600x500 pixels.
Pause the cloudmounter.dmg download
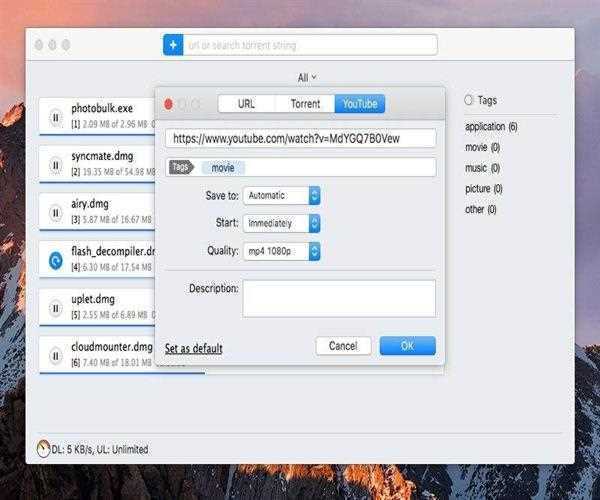pyautogui.click(x=55, y=355)
